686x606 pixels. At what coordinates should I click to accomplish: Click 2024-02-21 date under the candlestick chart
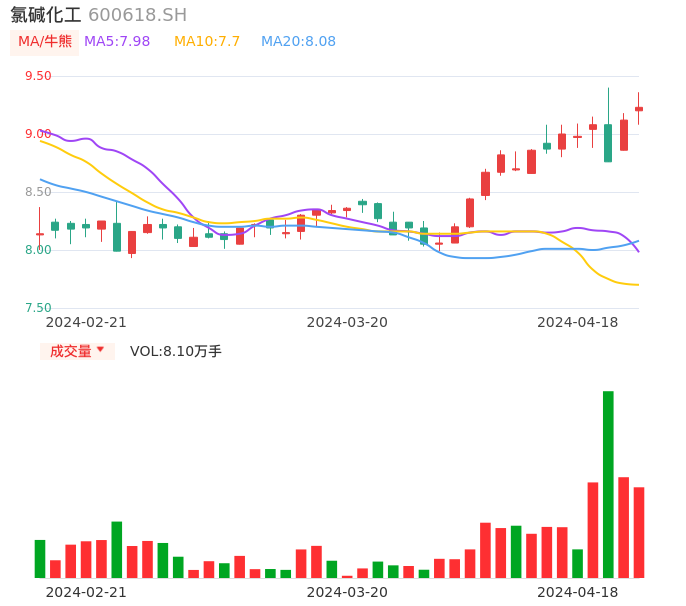tap(86, 322)
